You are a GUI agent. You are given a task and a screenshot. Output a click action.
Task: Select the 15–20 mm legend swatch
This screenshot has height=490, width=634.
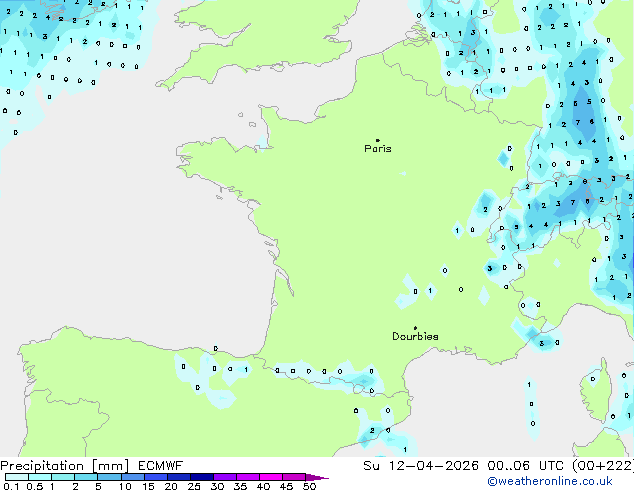156,477
